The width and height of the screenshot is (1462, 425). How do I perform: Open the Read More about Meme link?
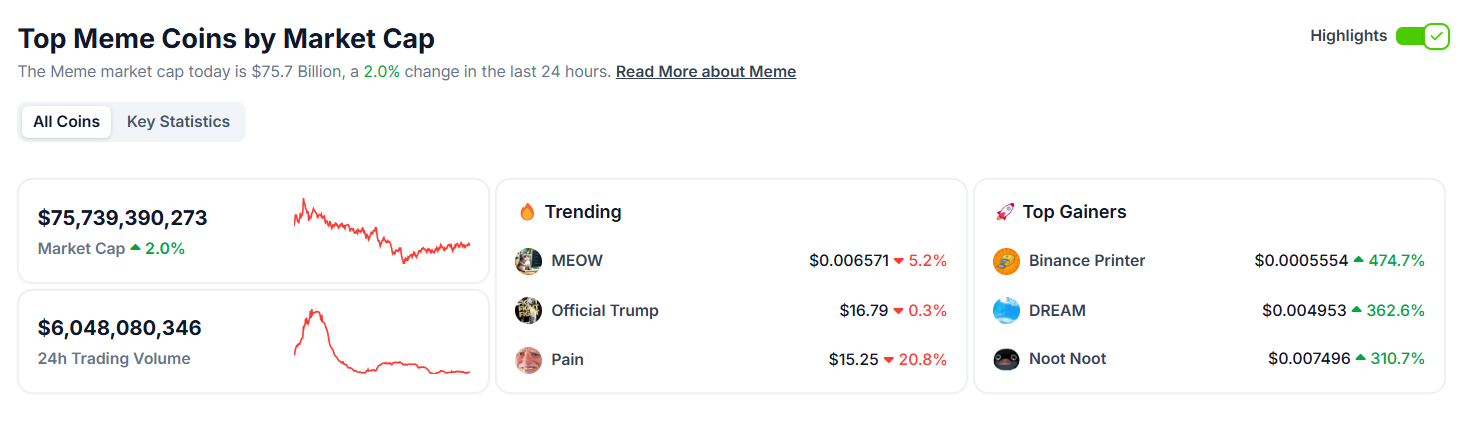coord(706,72)
